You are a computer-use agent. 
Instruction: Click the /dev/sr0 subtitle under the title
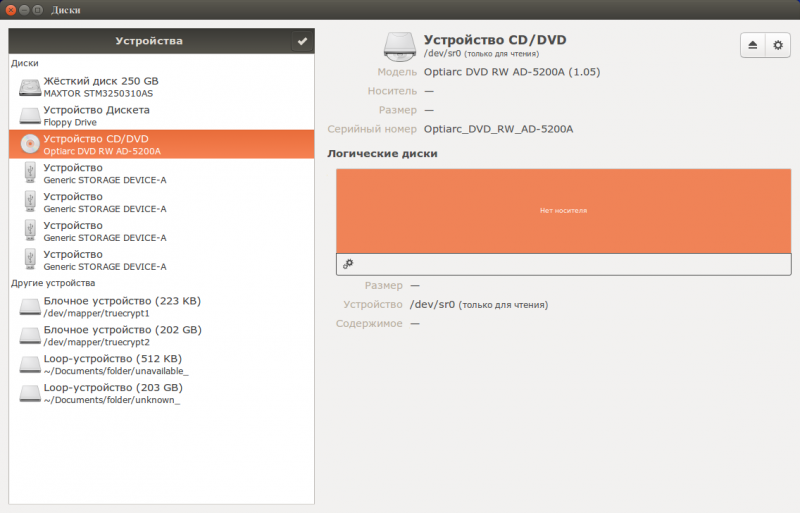click(481, 54)
